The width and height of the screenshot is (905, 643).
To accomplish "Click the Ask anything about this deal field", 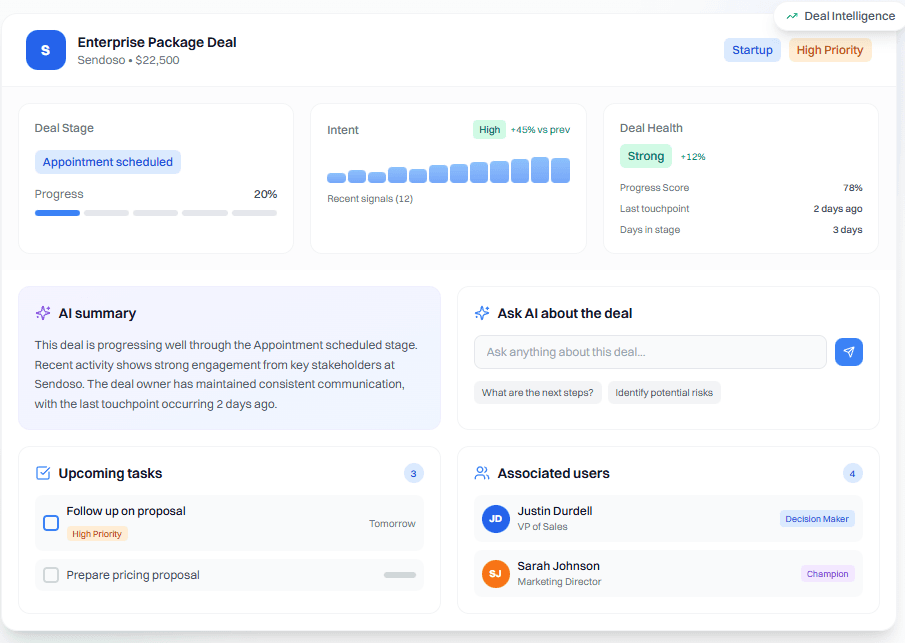I will [650, 352].
